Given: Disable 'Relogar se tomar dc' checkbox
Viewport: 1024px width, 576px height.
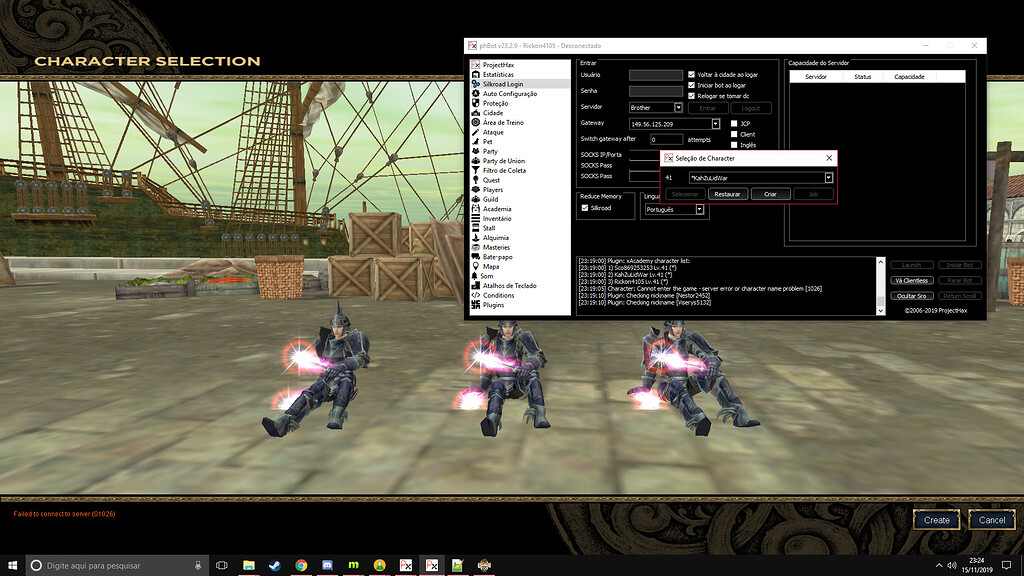Looking at the screenshot, I should click(692, 96).
